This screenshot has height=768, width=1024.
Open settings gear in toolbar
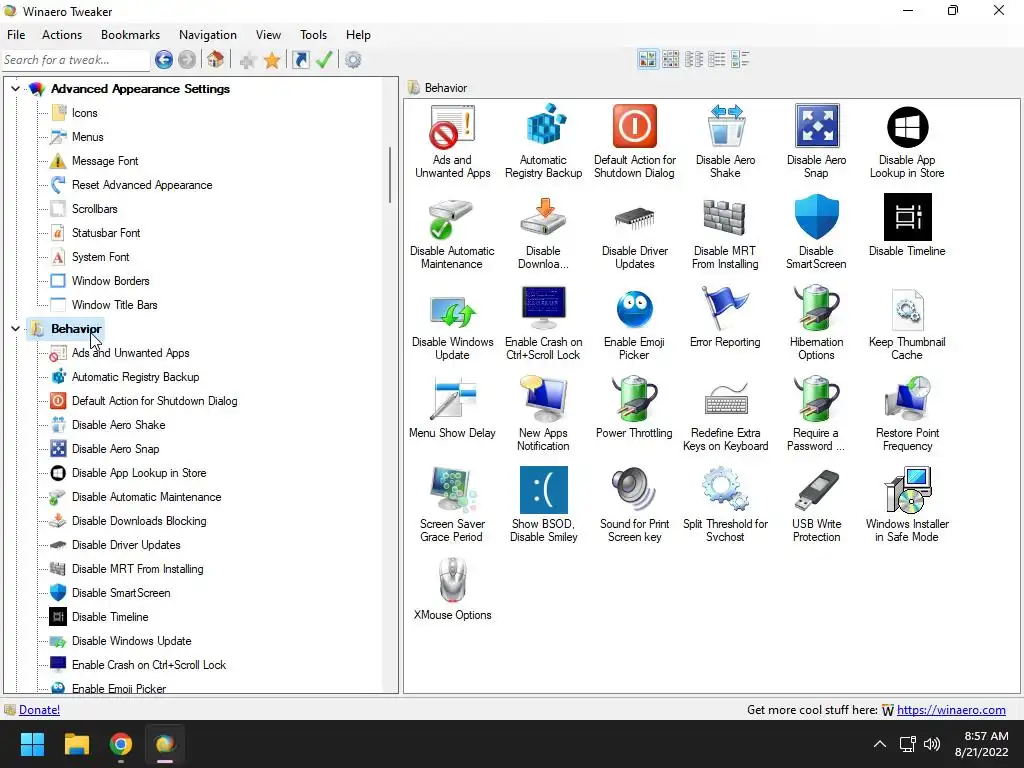(353, 60)
